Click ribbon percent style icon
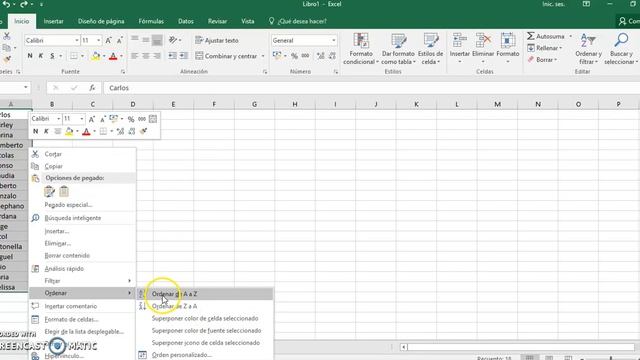The height and width of the screenshot is (360, 640). [294, 56]
